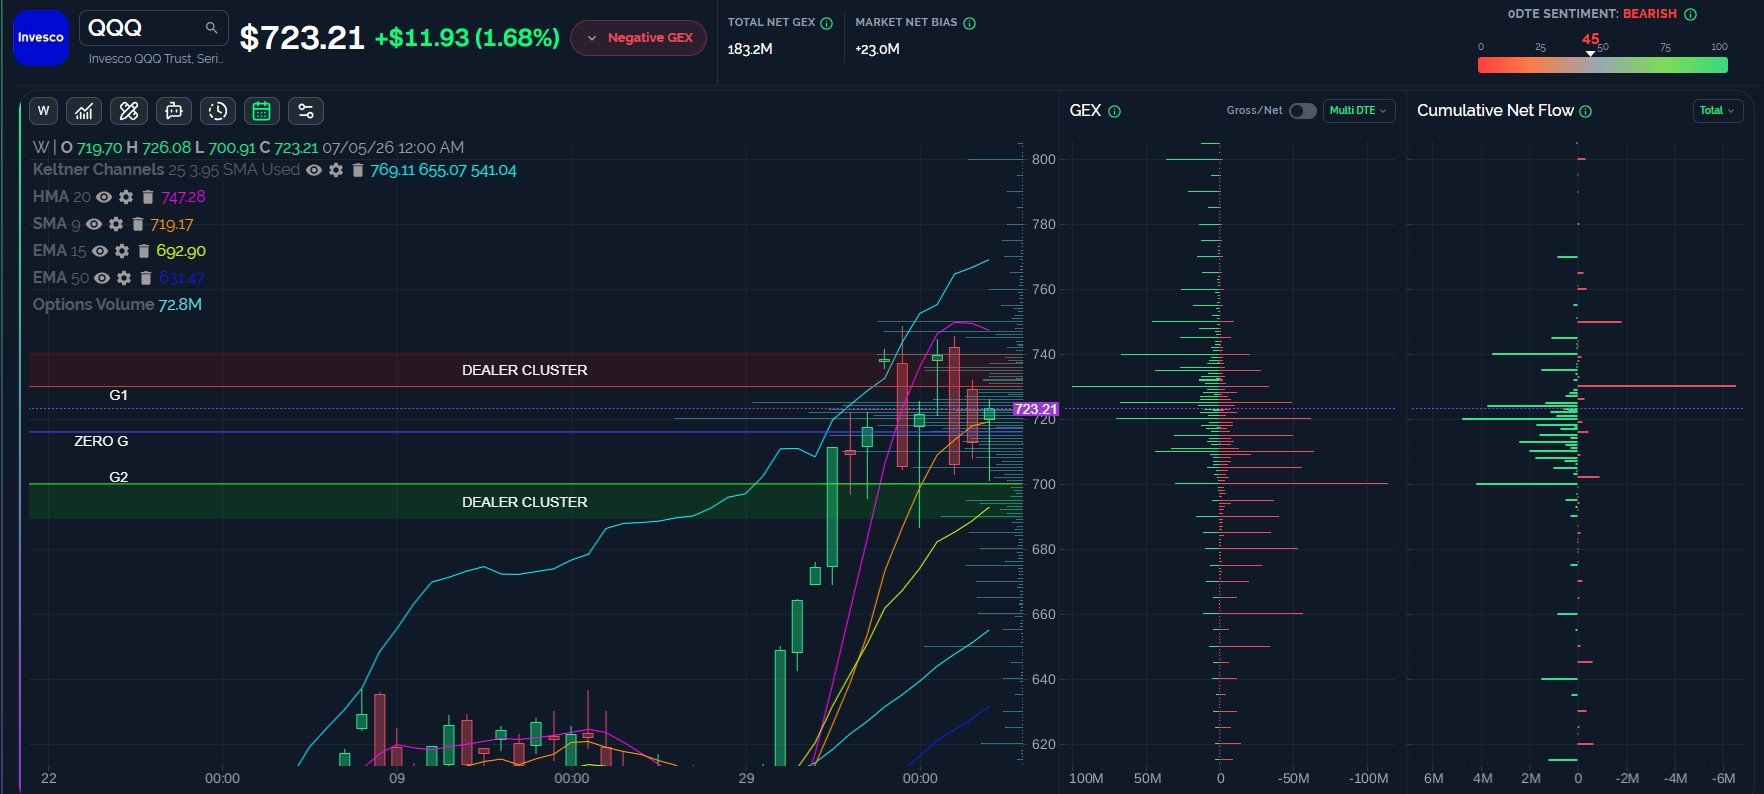The image size is (1764, 794).
Task: Show info for Market Net Bias
Action: (969, 23)
